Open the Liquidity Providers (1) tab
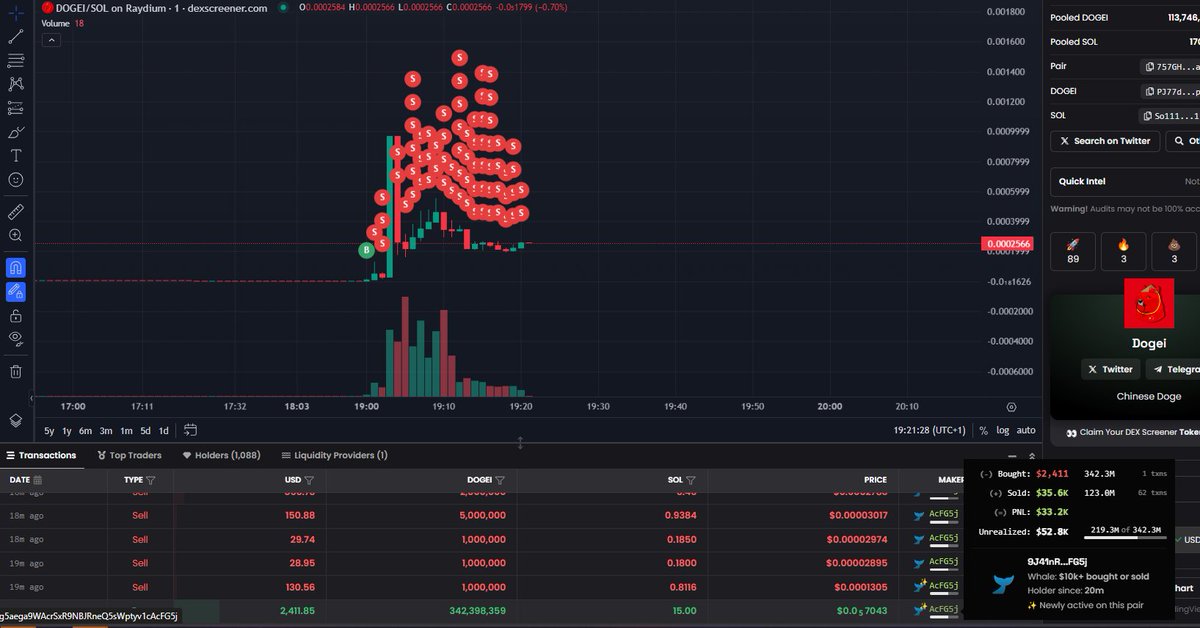The image size is (1200, 628). tap(335, 455)
